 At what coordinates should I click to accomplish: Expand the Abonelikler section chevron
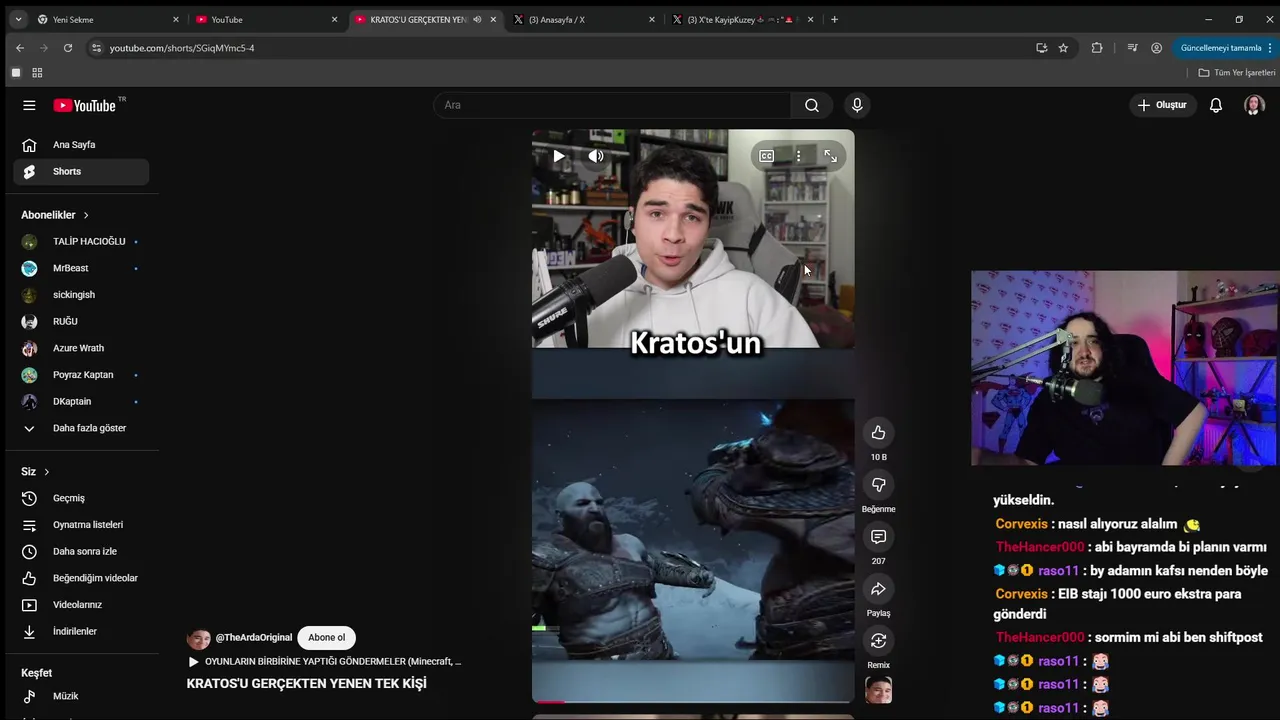pos(86,215)
